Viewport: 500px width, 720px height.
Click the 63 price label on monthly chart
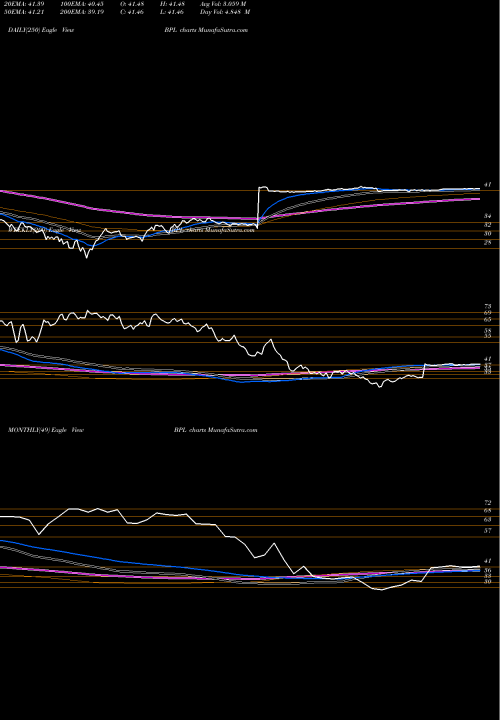coord(488,519)
